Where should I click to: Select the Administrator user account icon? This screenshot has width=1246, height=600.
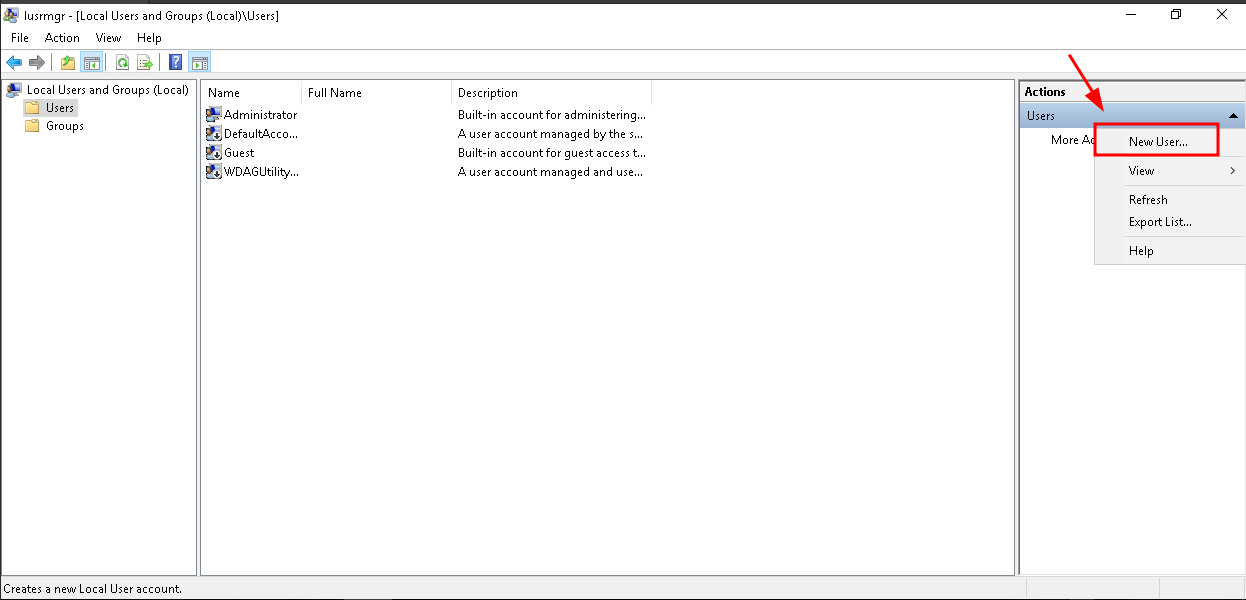[214, 115]
